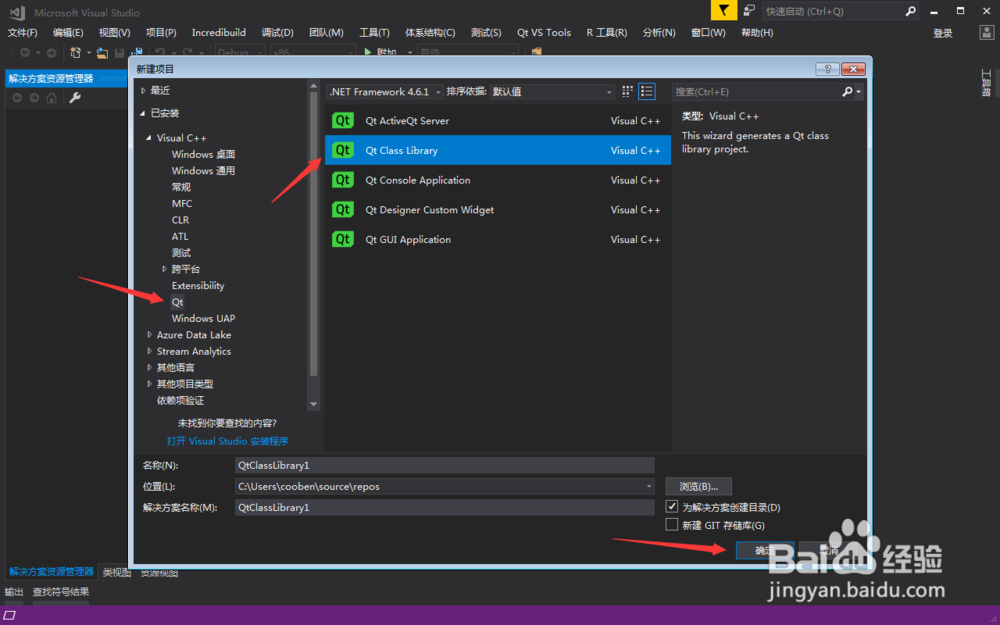Click the quick launch search magnifier

911,11
